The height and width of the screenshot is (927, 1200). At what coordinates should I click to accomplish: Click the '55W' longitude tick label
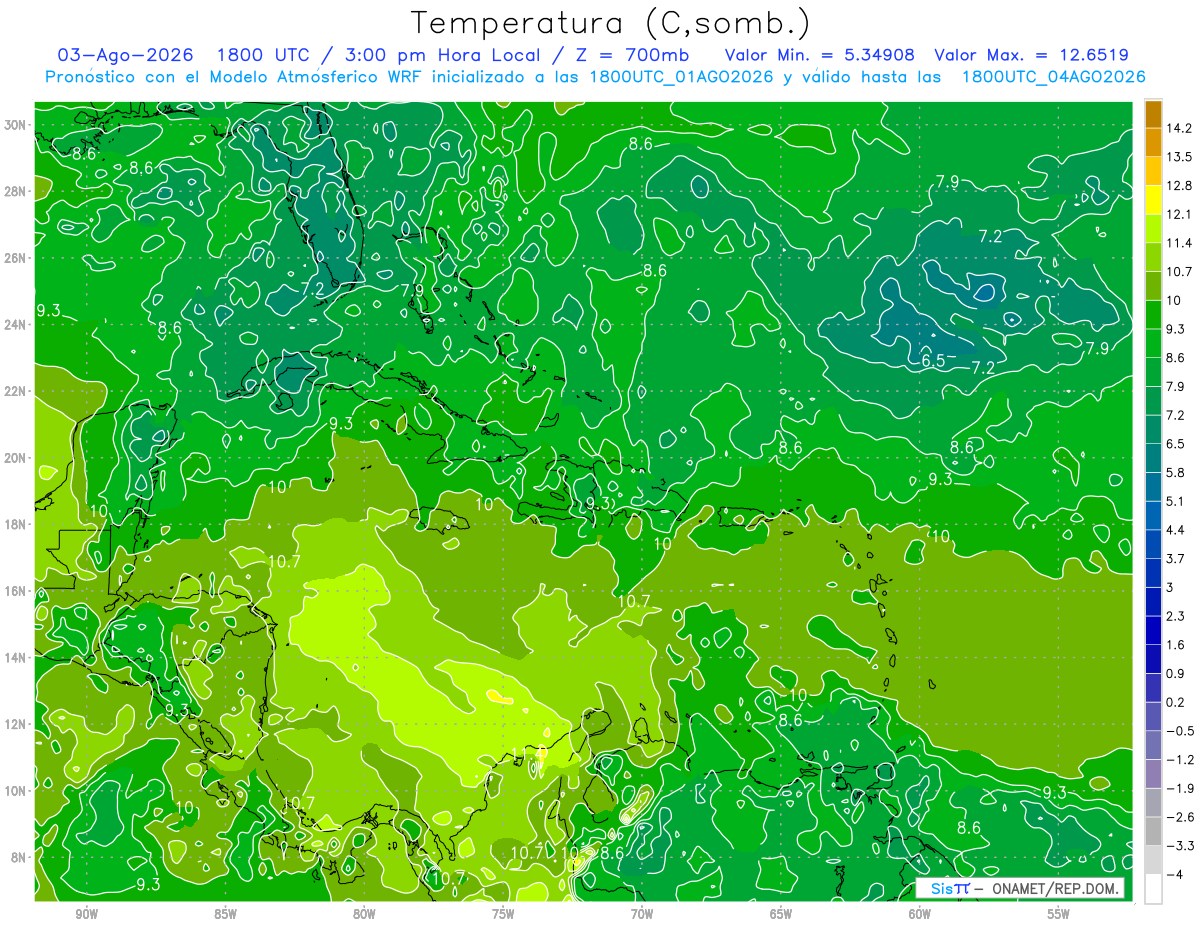1059,914
